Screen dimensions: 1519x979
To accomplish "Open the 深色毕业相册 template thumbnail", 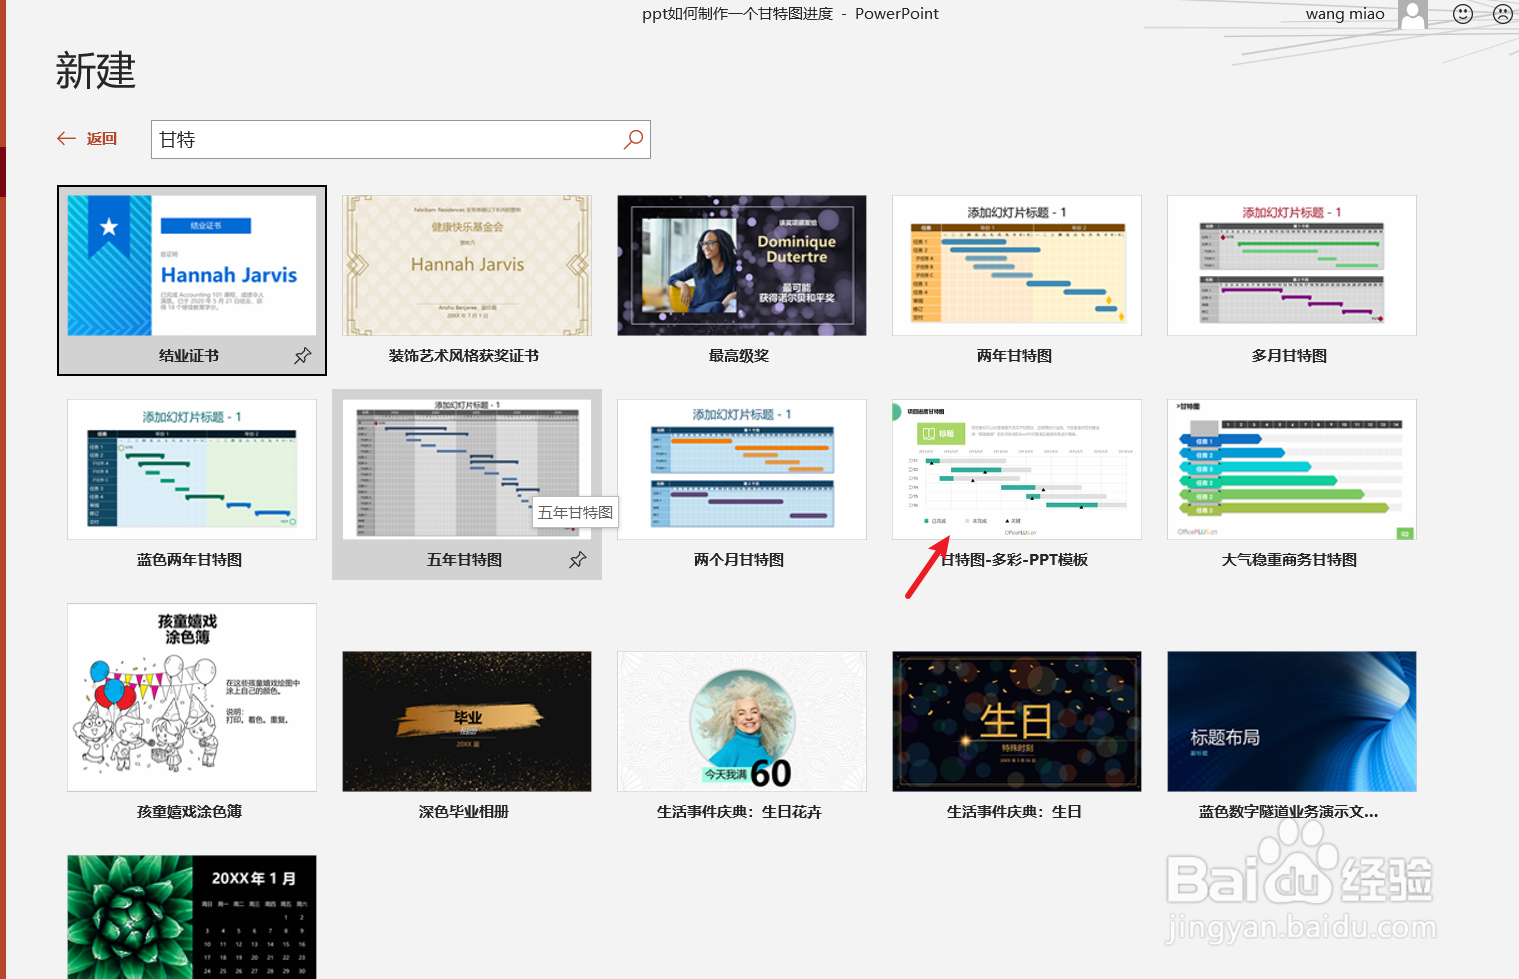I will click(x=467, y=721).
